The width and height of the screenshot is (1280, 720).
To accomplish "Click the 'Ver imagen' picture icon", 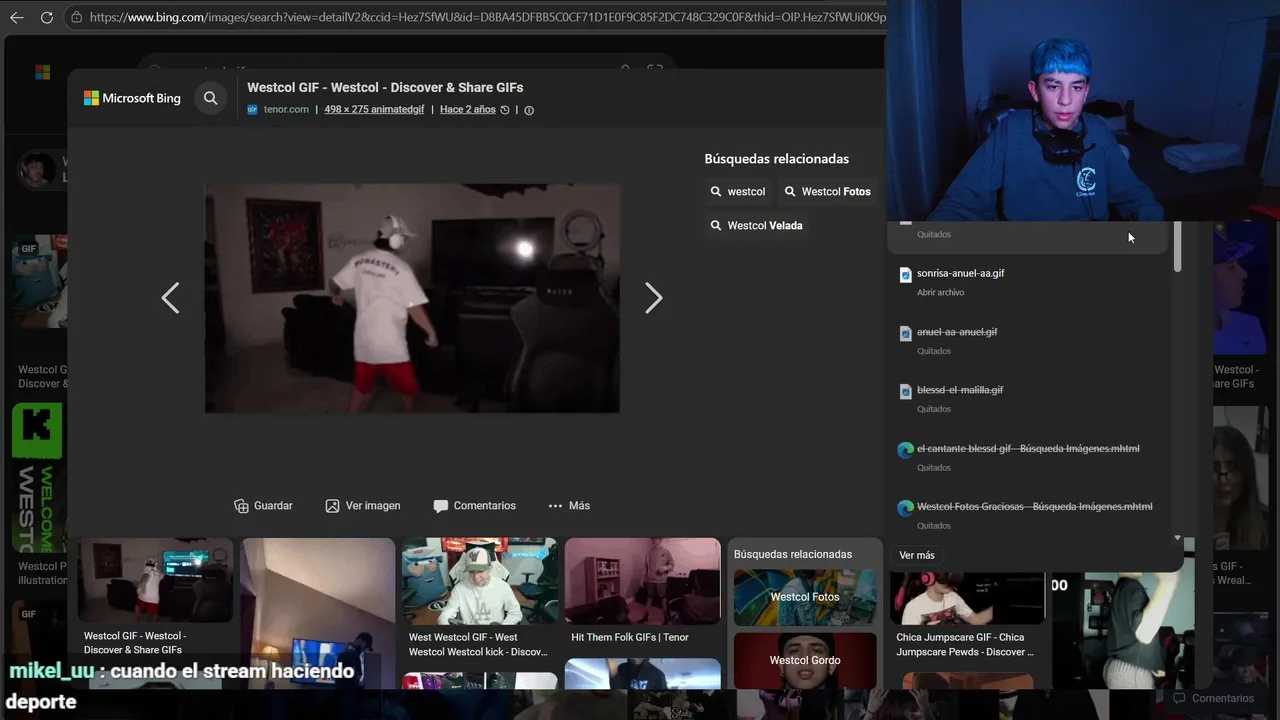I will tap(332, 506).
